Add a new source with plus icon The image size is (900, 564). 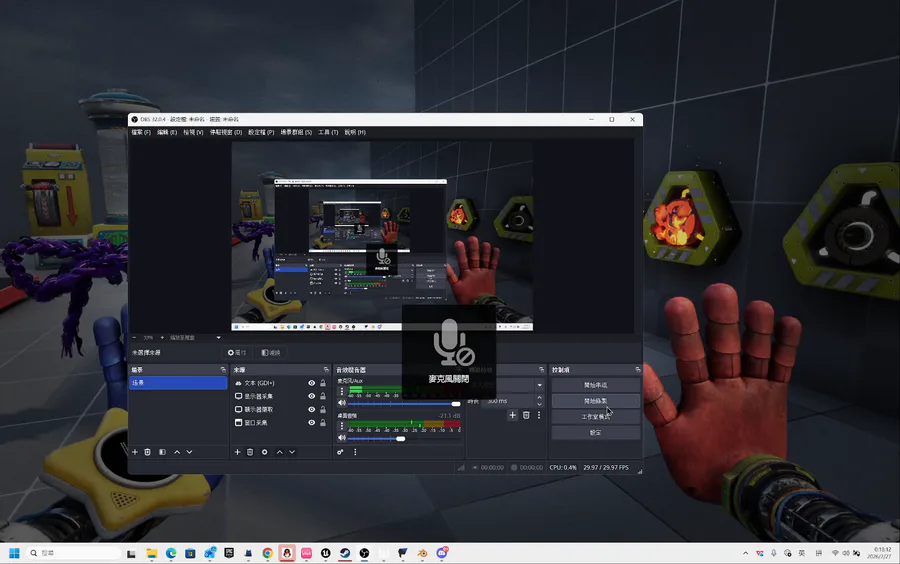click(x=237, y=452)
